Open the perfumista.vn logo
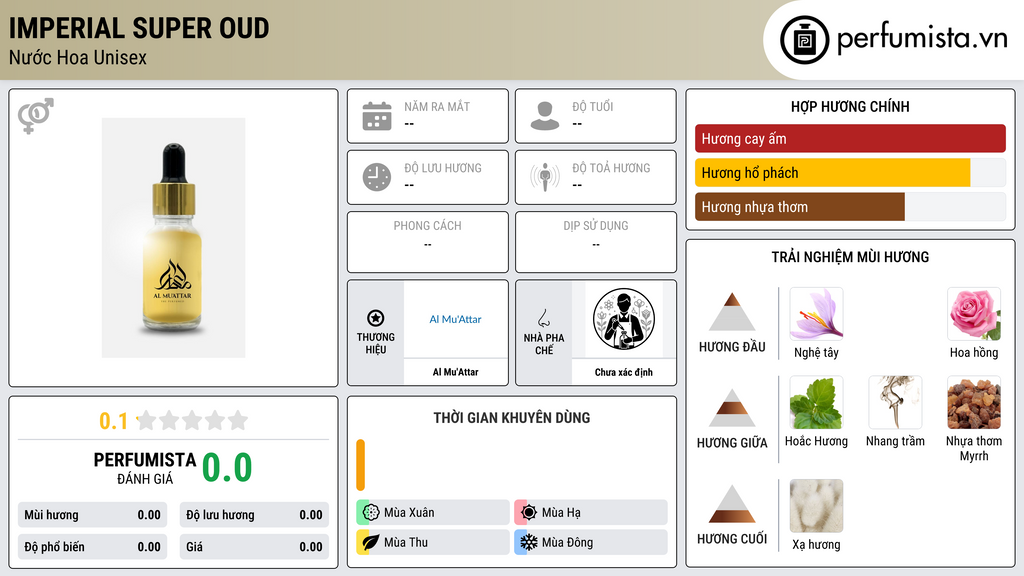 [x=894, y=39]
